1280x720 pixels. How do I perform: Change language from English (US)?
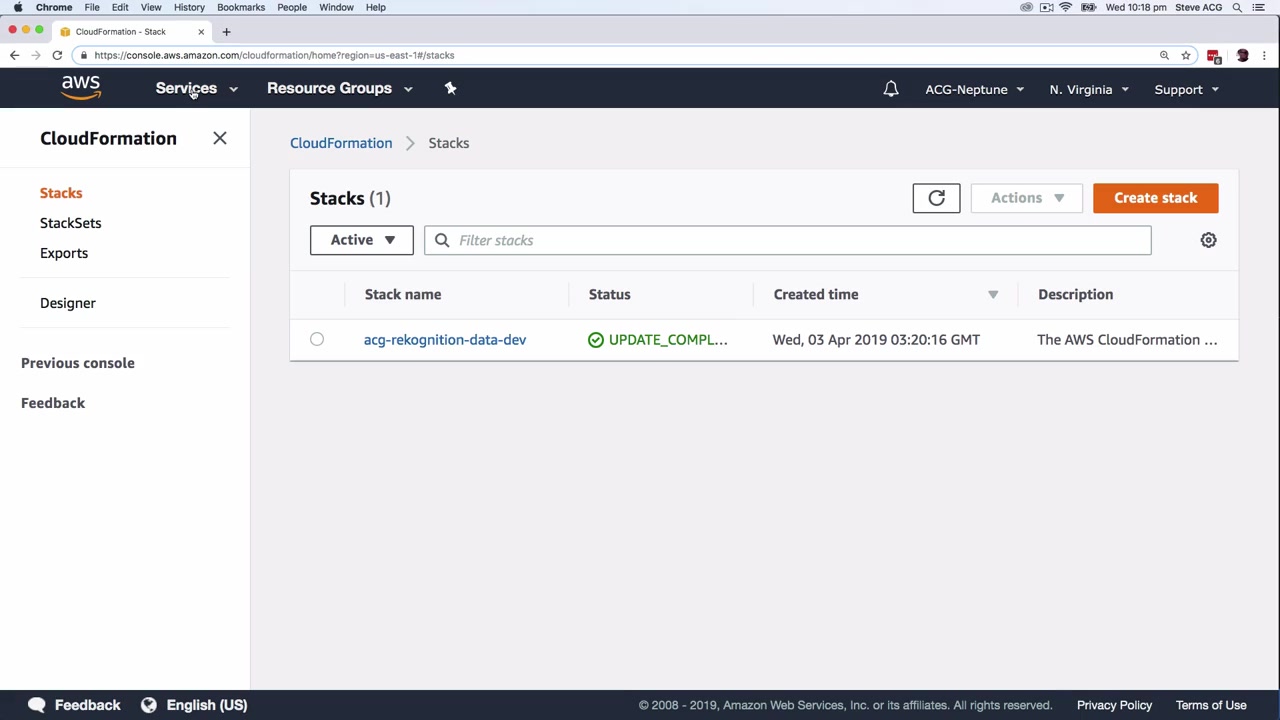click(207, 705)
